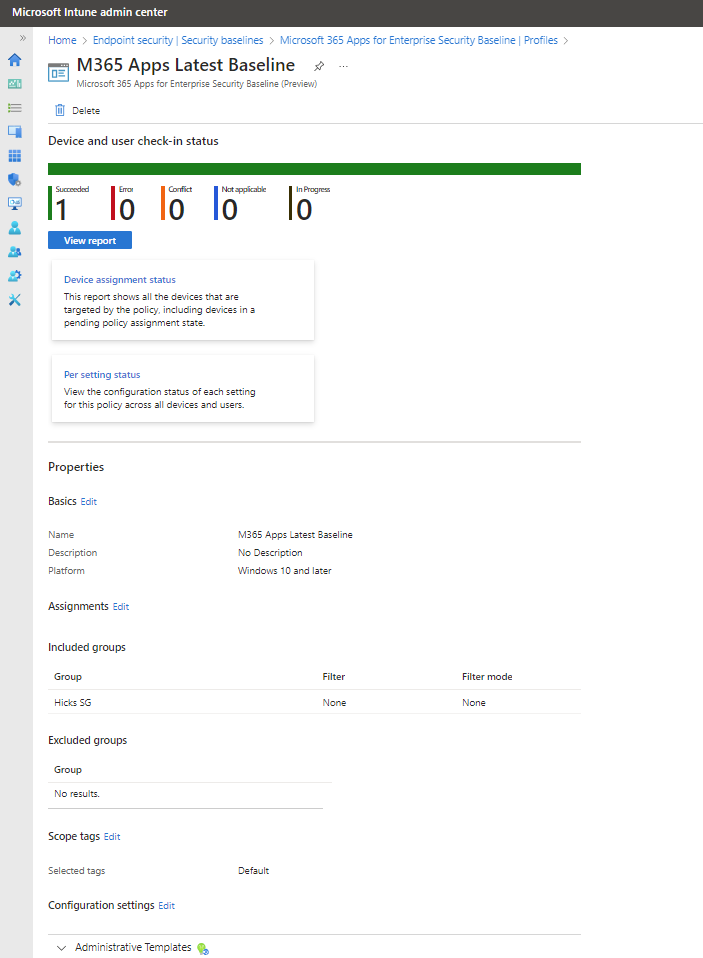This screenshot has height=958, width=703.
Task: Open Home from the sidebar icon
Action: [15, 60]
